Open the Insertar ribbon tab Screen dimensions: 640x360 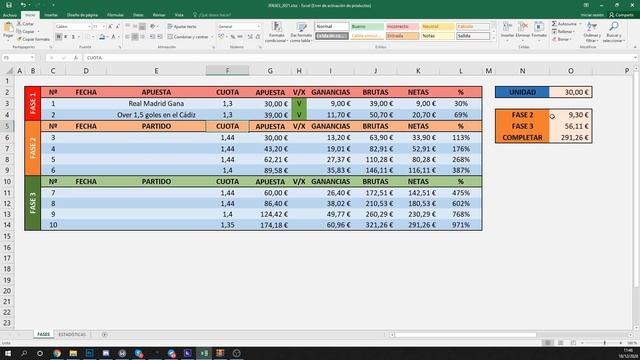(x=51, y=15)
